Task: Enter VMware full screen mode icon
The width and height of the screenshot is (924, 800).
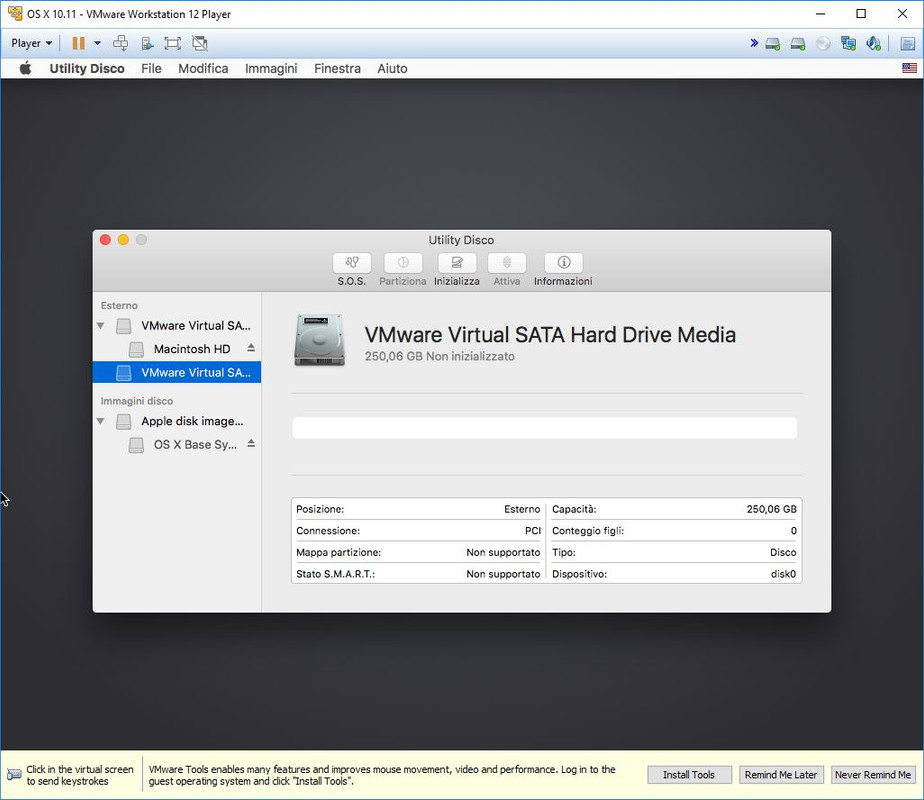Action: [173, 43]
